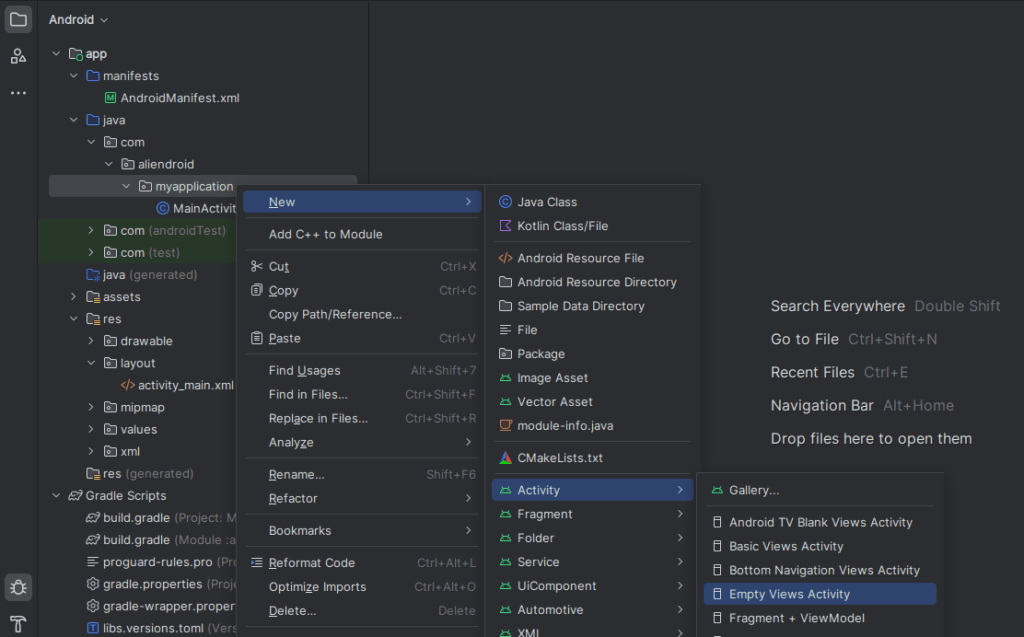Click the activity_main.xml file icon
This screenshot has width=1024, height=637.
[x=127, y=385]
